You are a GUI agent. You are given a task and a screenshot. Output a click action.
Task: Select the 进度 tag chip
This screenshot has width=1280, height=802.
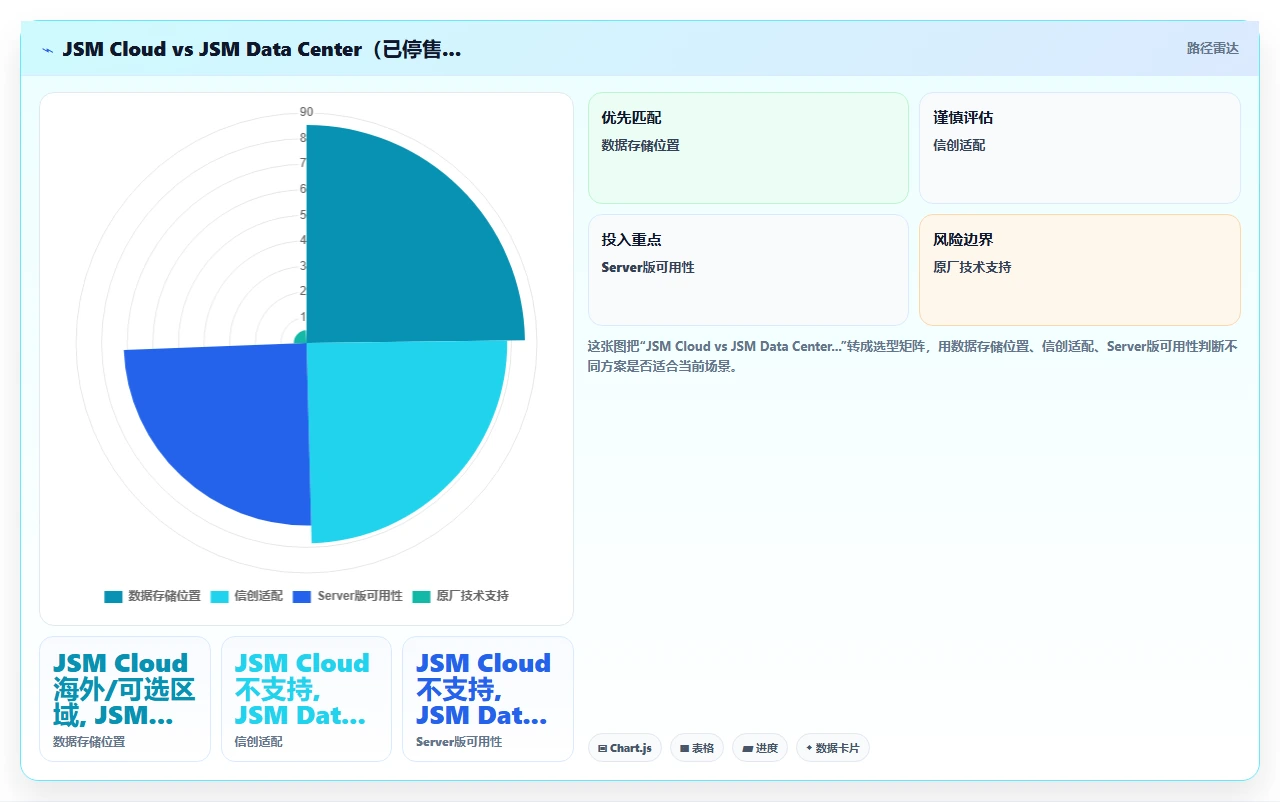coord(760,748)
